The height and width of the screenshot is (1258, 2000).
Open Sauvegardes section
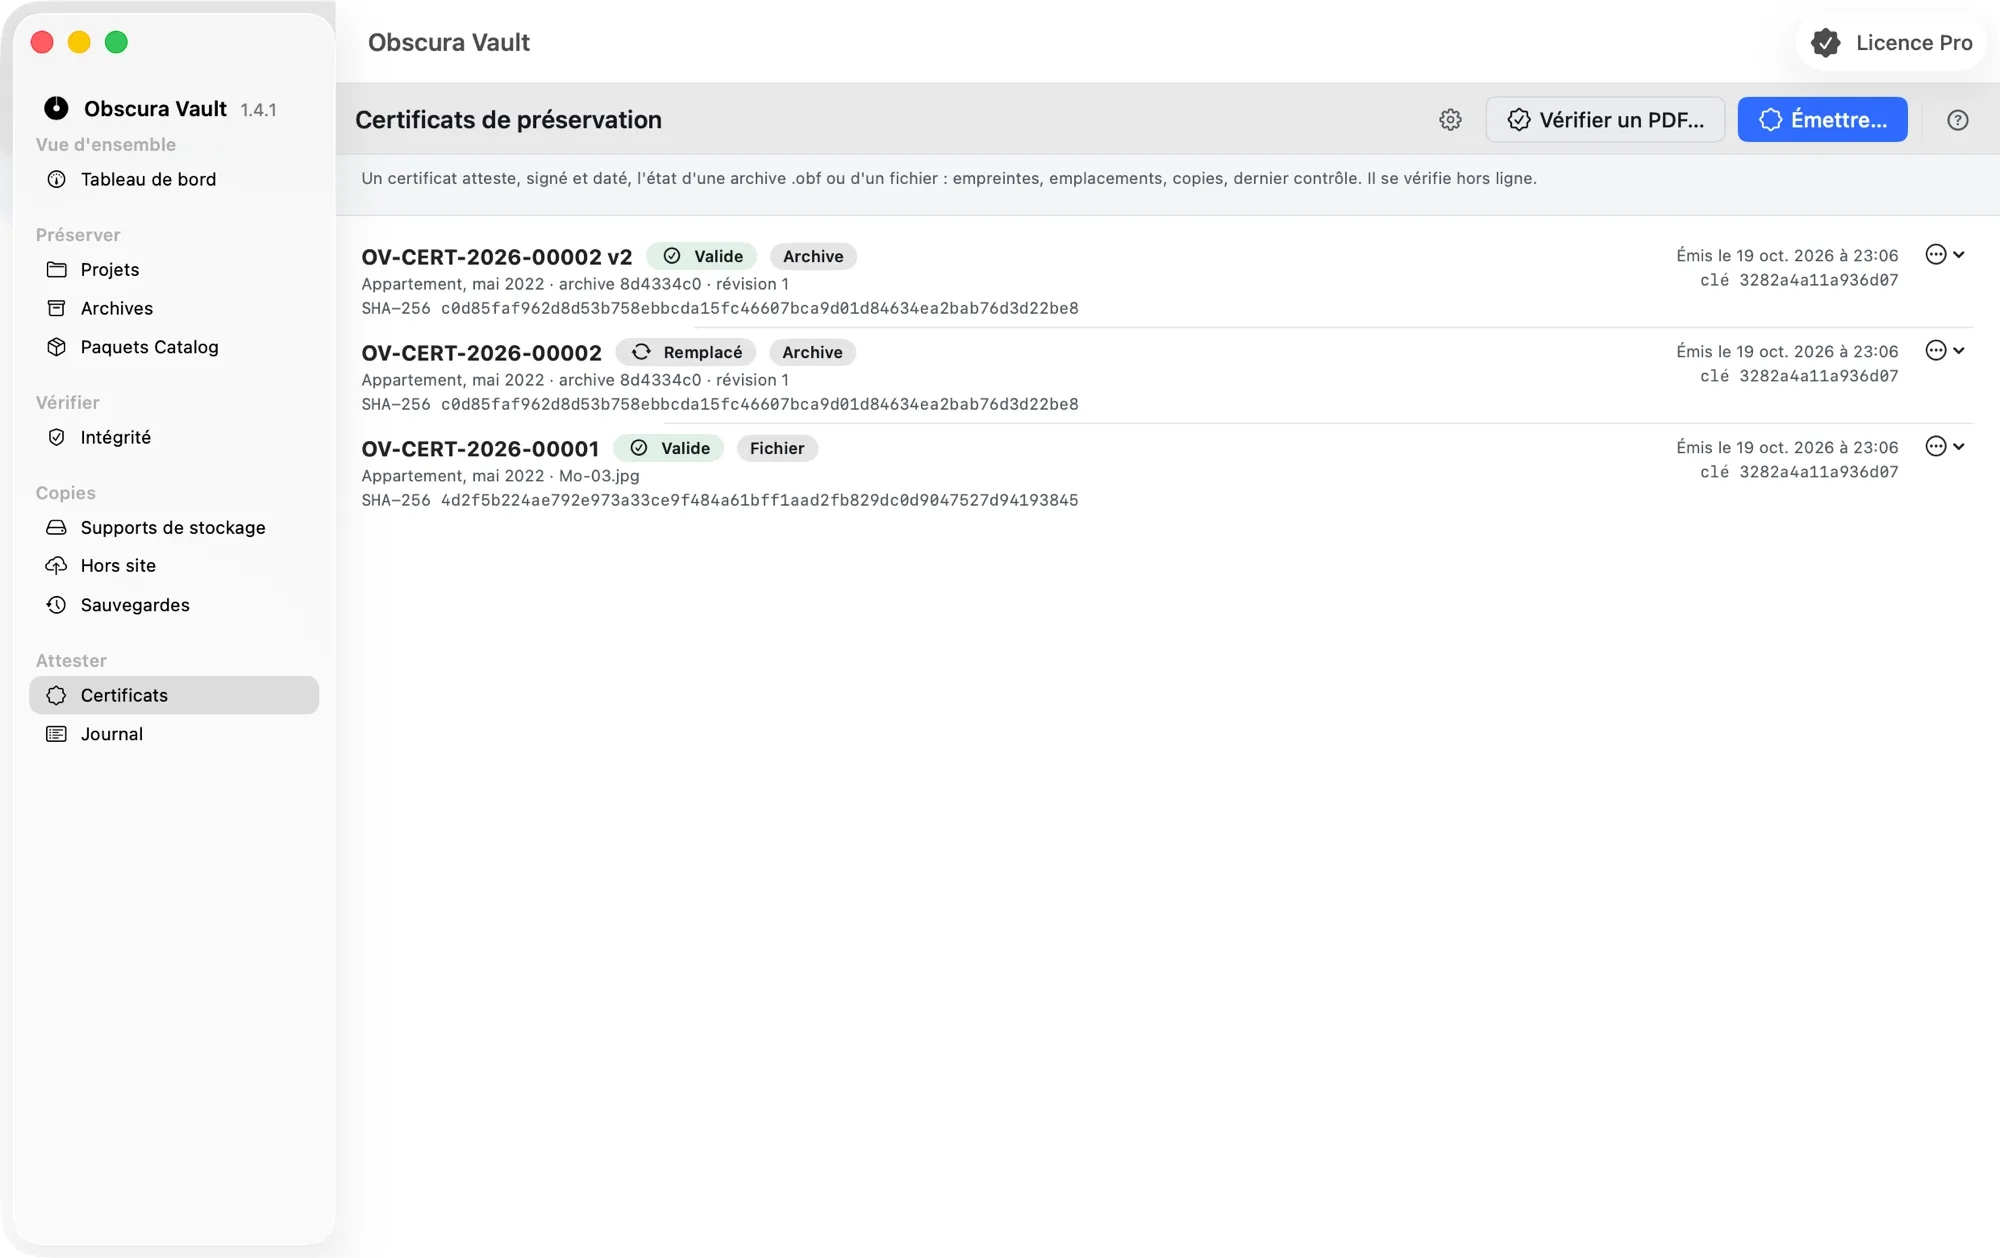click(174, 605)
